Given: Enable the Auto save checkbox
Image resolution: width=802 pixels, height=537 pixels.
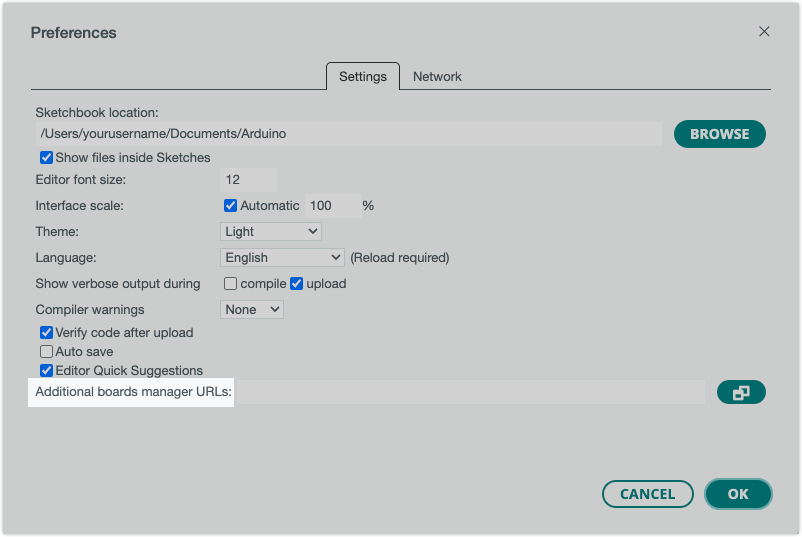Looking at the screenshot, I should click(x=46, y=352).
